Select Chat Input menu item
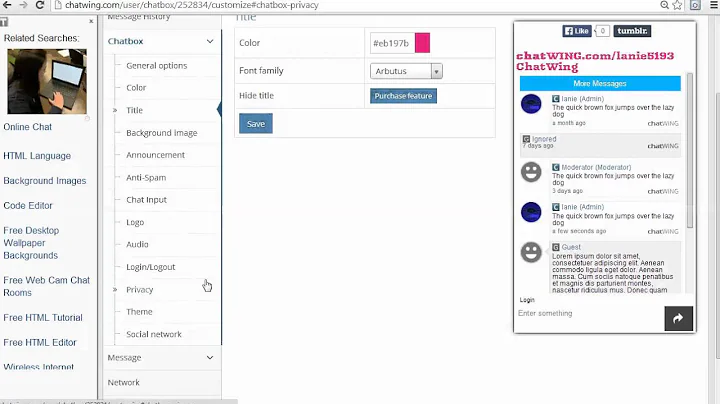The width and height of the screenshot is (720, 404). (146, 200)
